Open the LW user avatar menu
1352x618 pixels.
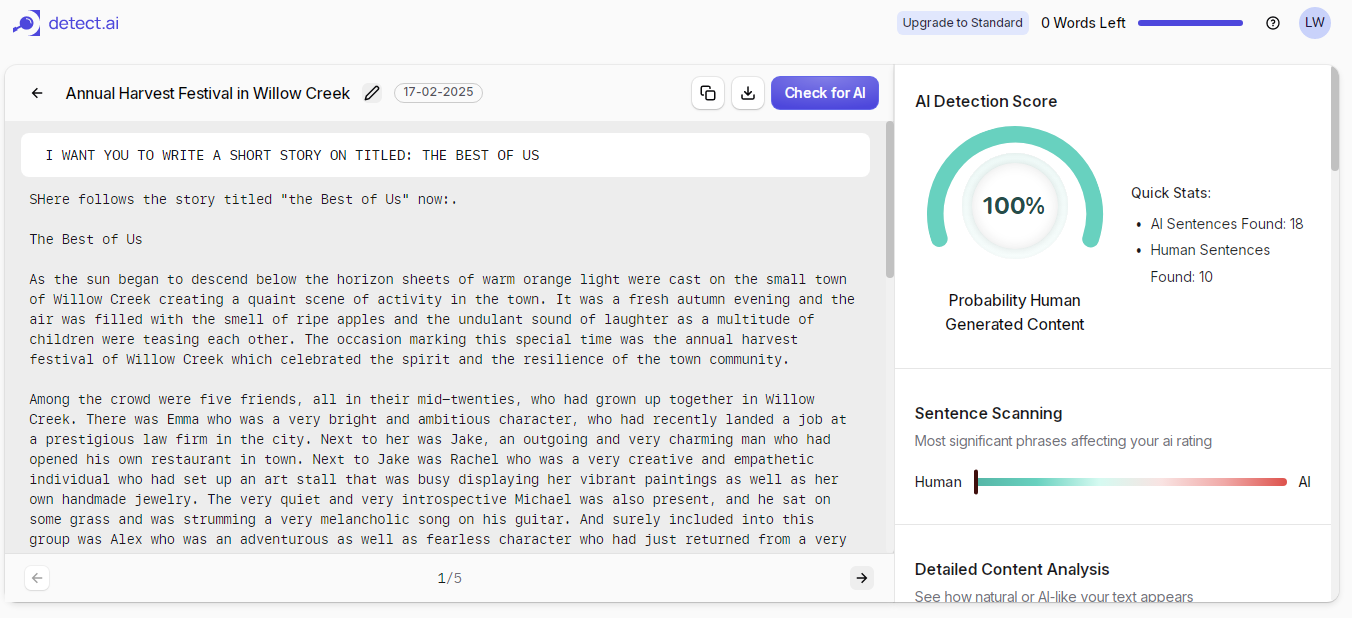pyautogui.click(x=1315, y=23)
